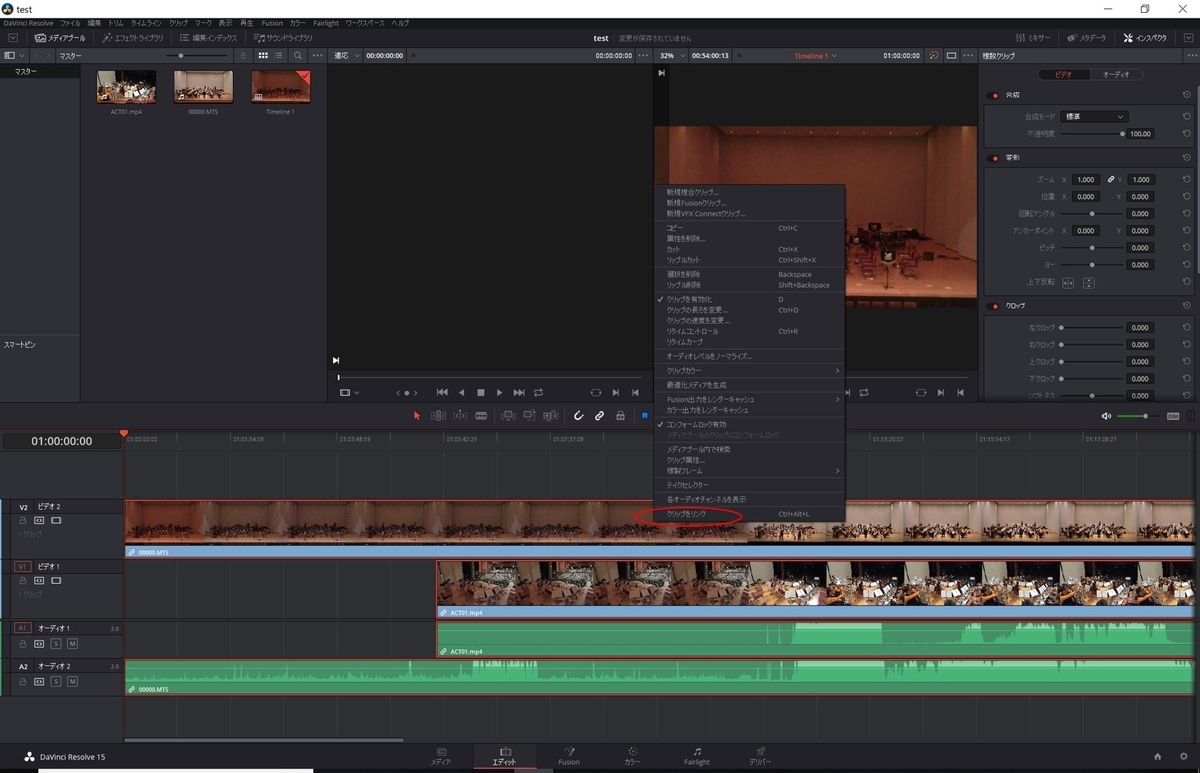Click the horizontal flip button
The image size is (1200, 773).
tap(1069, 283)
